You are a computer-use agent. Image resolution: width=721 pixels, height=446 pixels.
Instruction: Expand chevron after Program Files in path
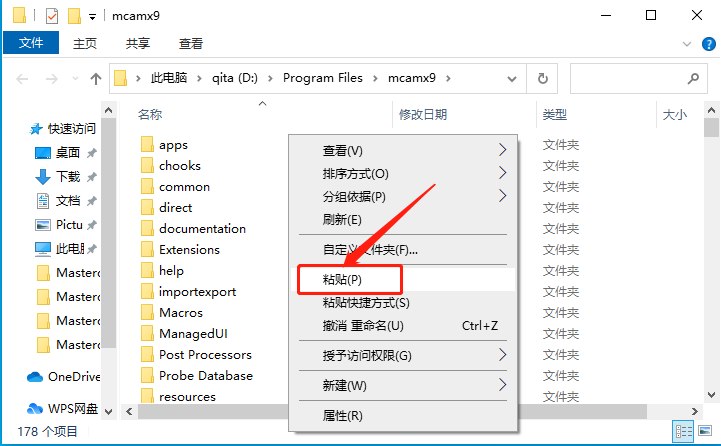click(375, 79)
